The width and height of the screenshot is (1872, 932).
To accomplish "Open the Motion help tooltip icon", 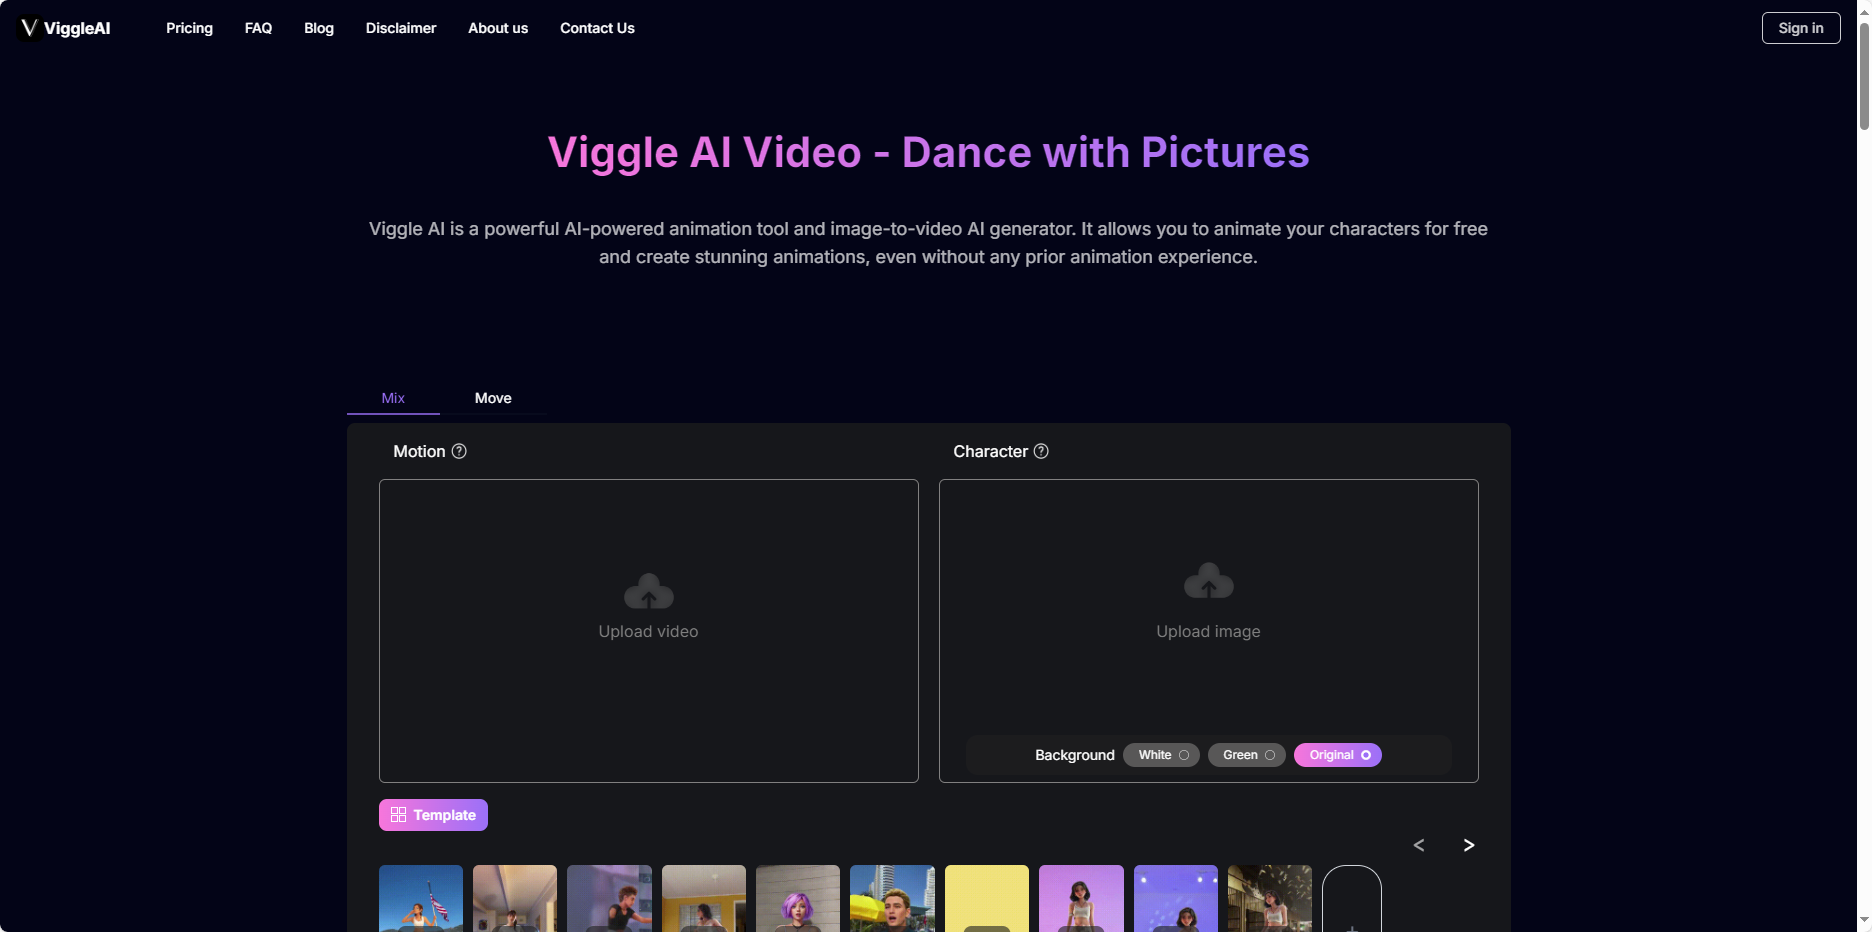I will [459, 451].
